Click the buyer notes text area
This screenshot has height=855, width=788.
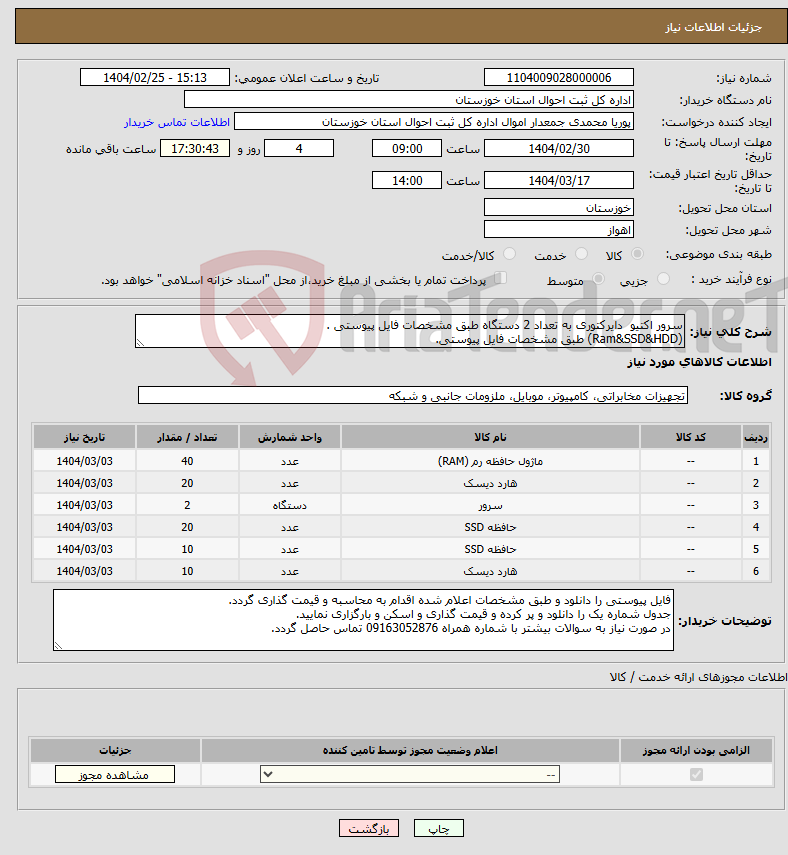pyautogui.click(x=363, y=620)
